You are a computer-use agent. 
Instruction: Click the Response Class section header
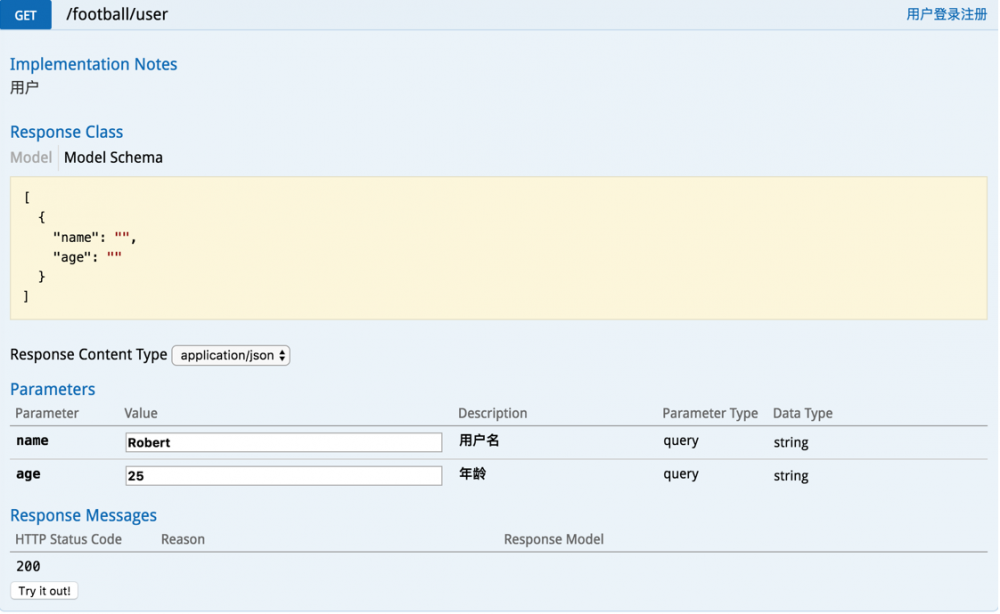[x=66, y=131]
